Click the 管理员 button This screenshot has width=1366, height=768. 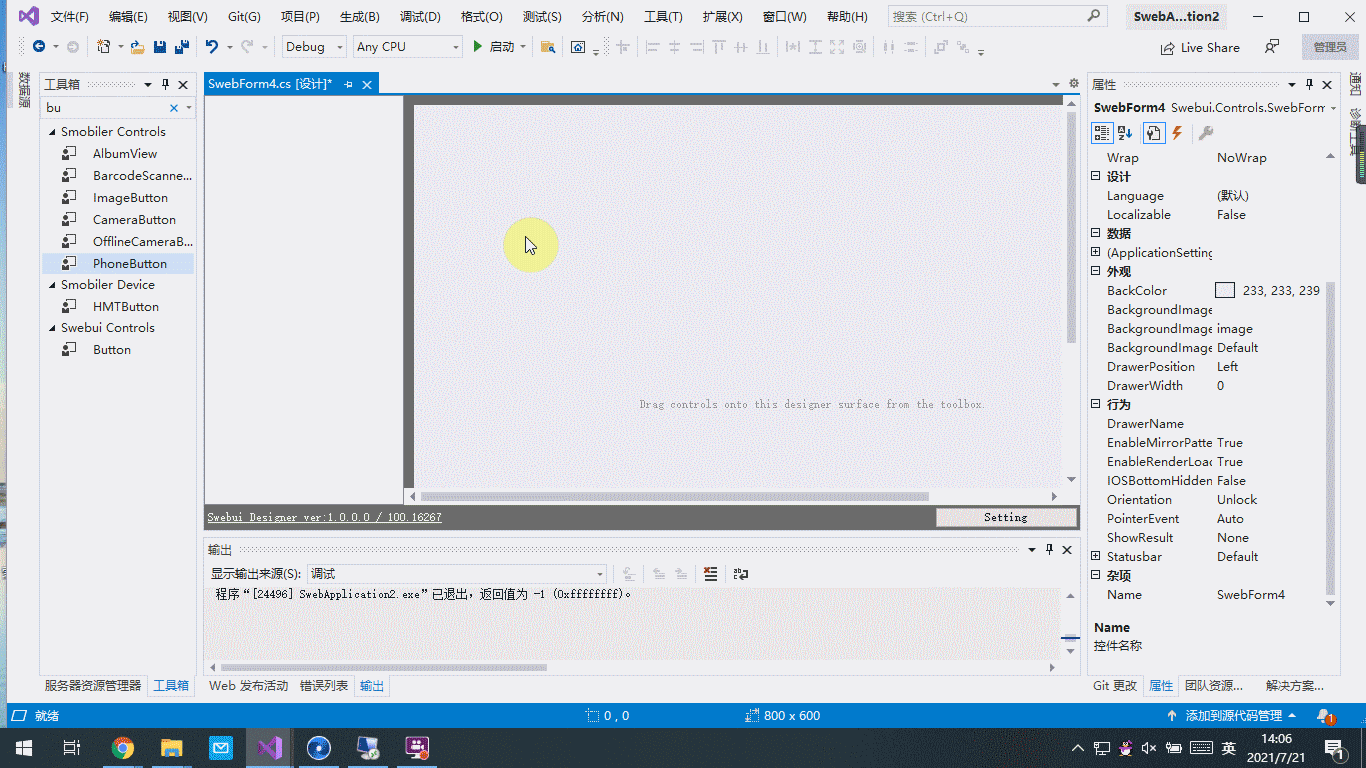tap(1330, 47)
